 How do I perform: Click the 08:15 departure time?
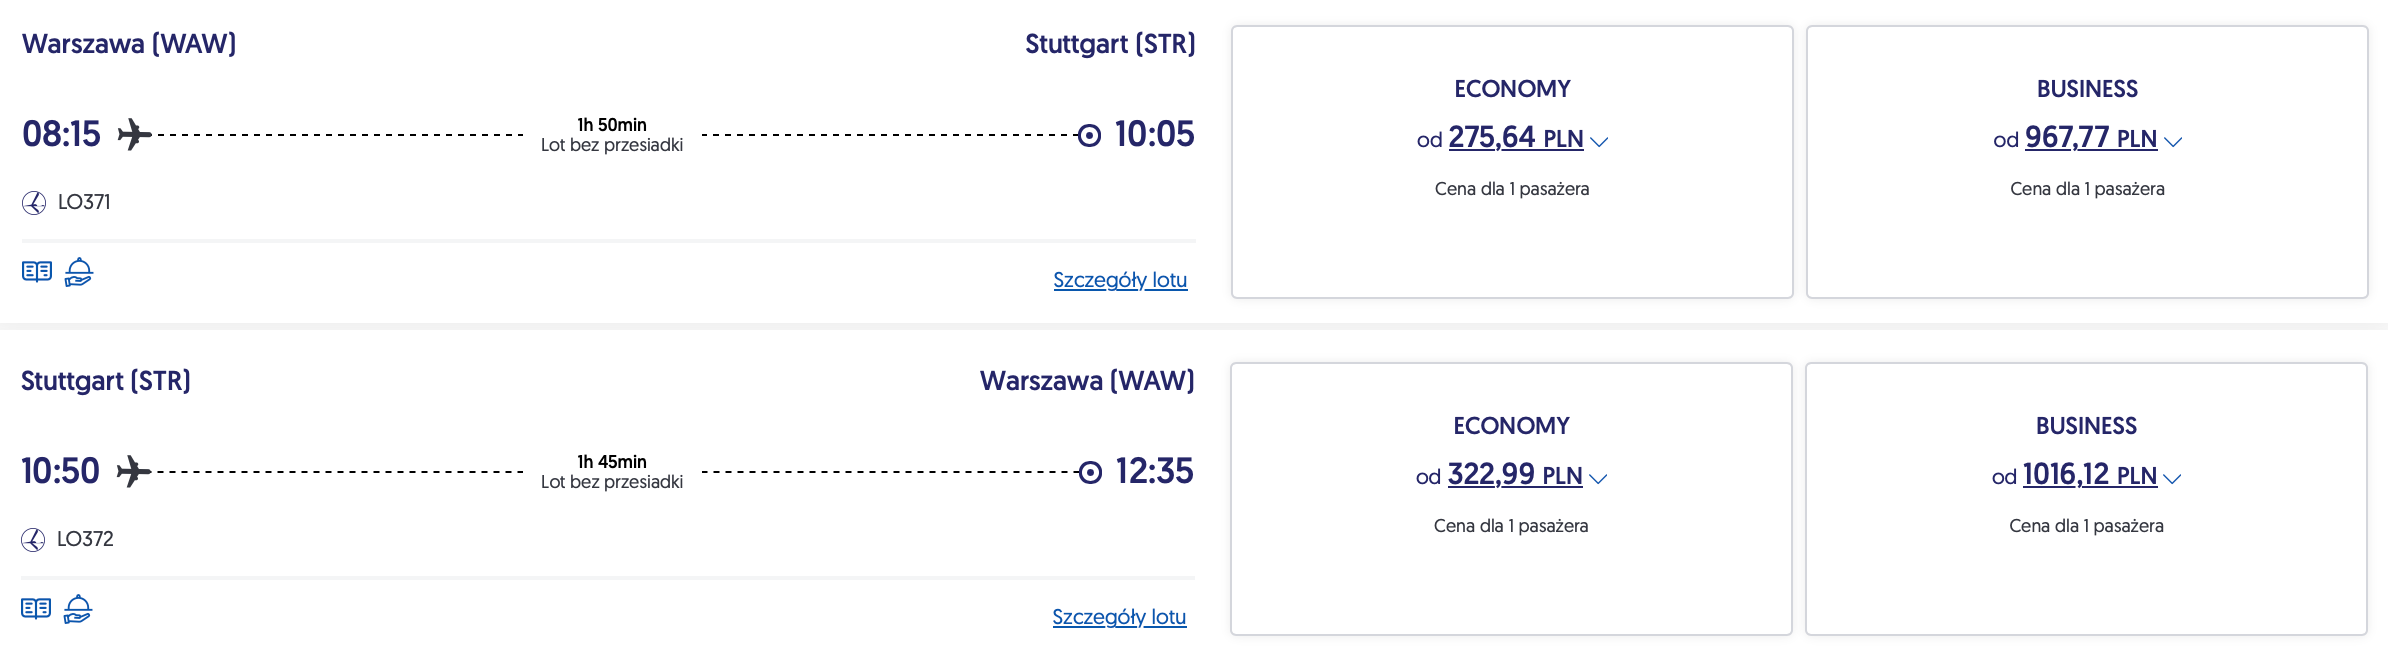62,134
